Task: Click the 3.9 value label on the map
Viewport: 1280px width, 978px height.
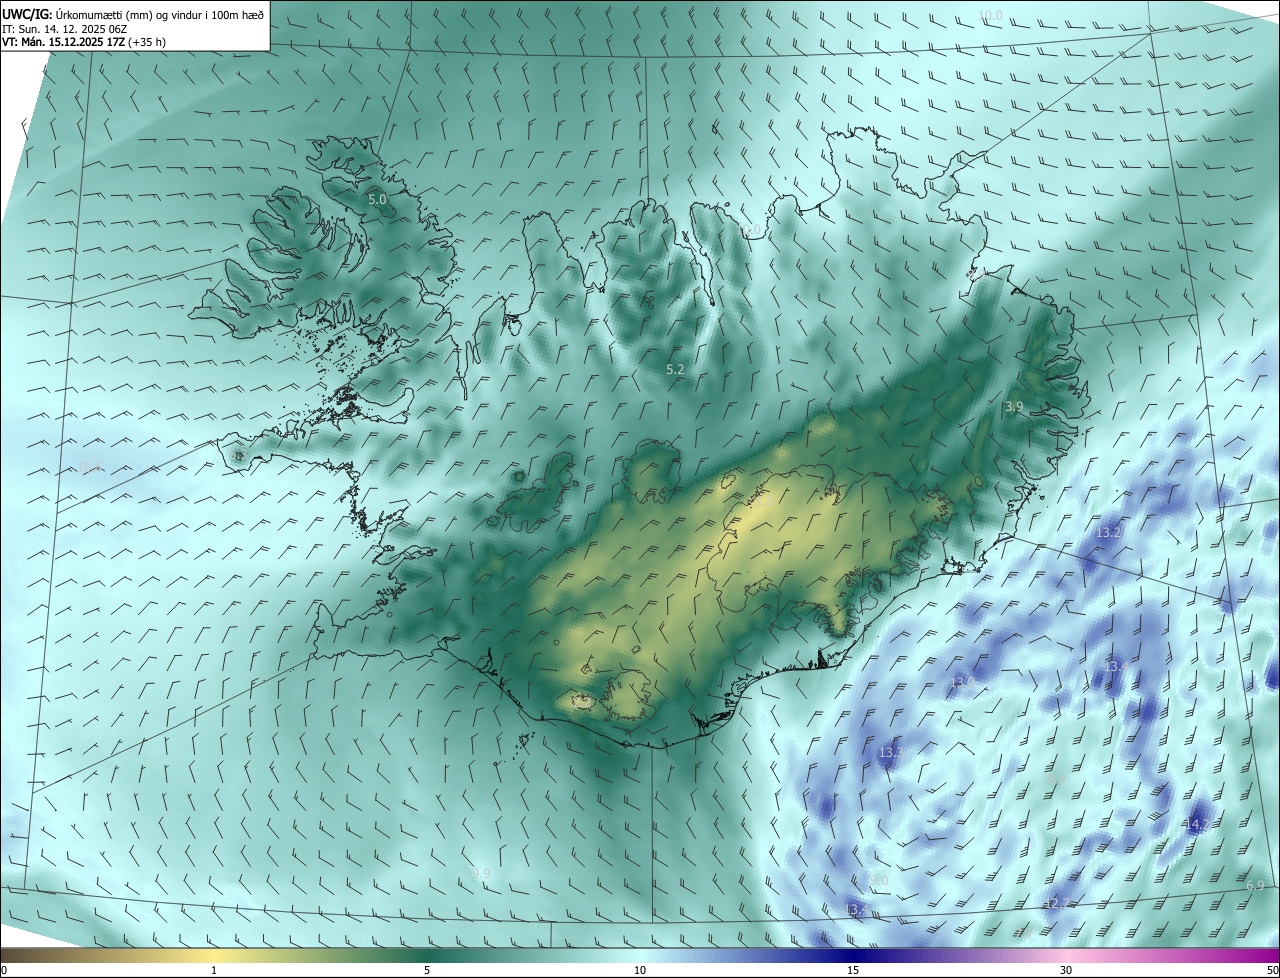Action: coord(1014,406)
